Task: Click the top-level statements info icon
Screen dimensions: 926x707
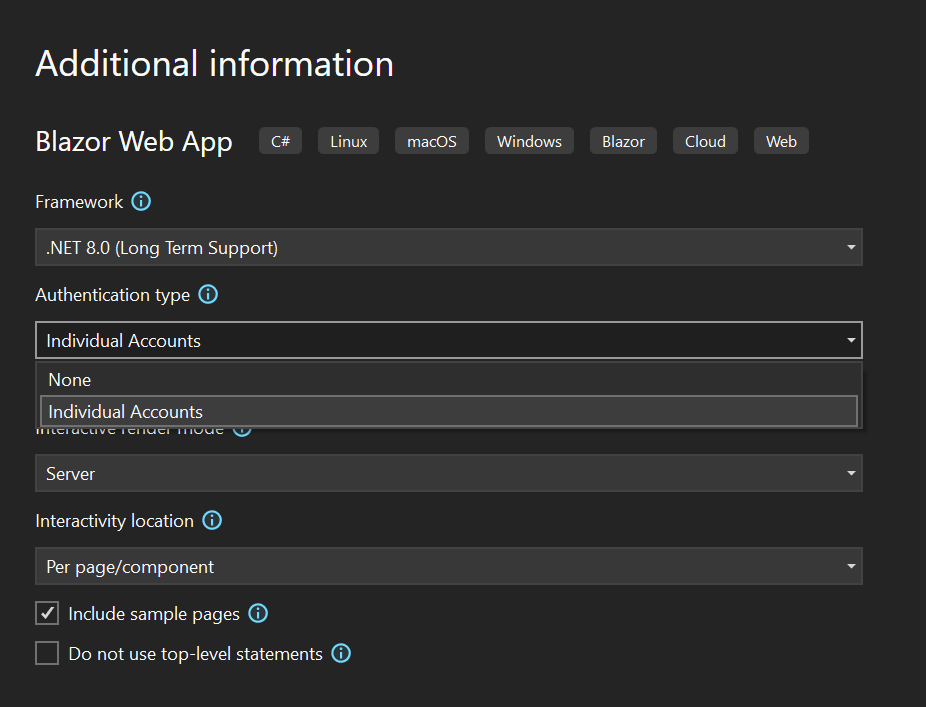Action: (x=341, y=653)
